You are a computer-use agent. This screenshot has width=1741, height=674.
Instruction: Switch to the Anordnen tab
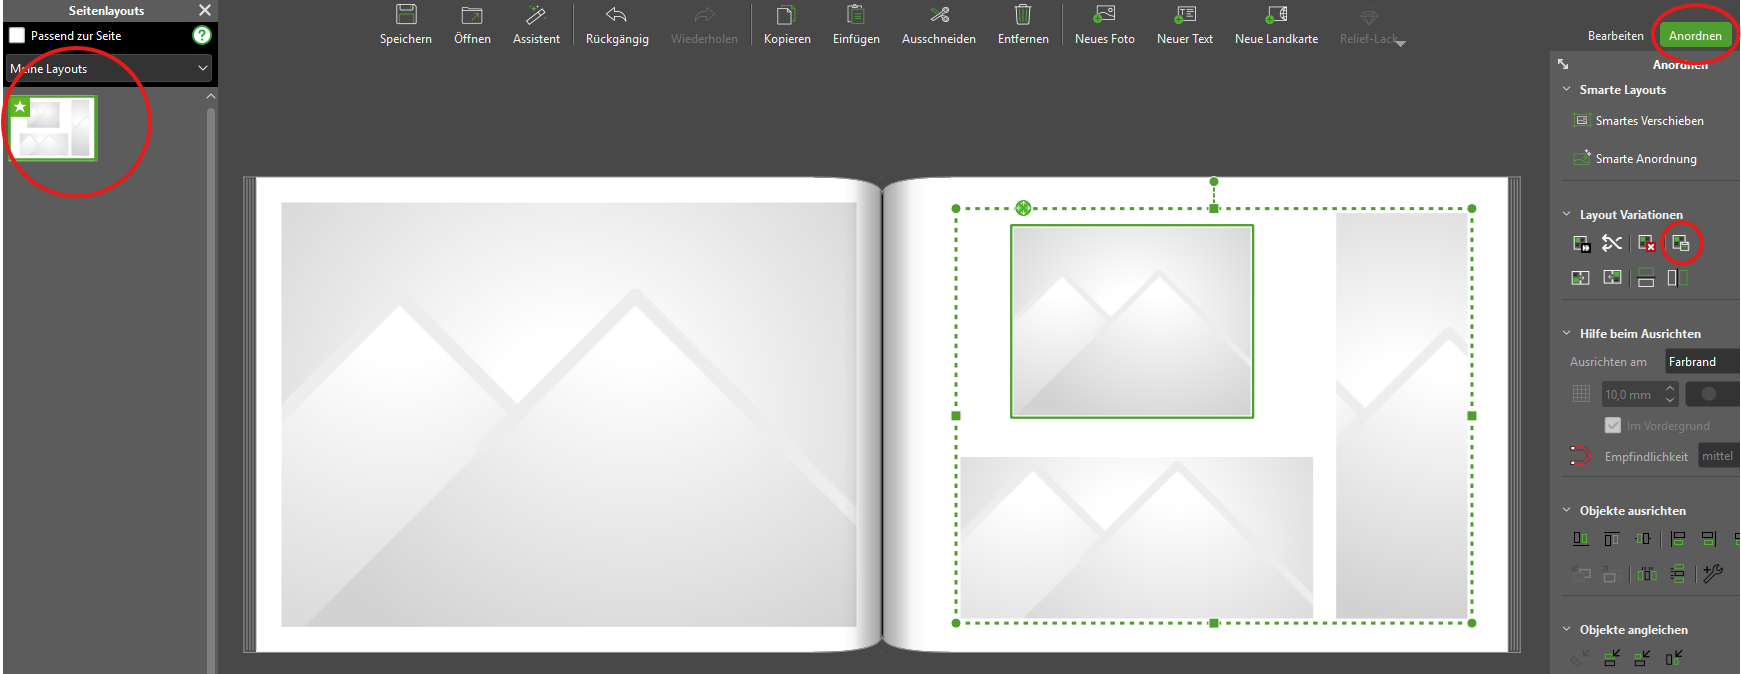[x=1695, y=36]
